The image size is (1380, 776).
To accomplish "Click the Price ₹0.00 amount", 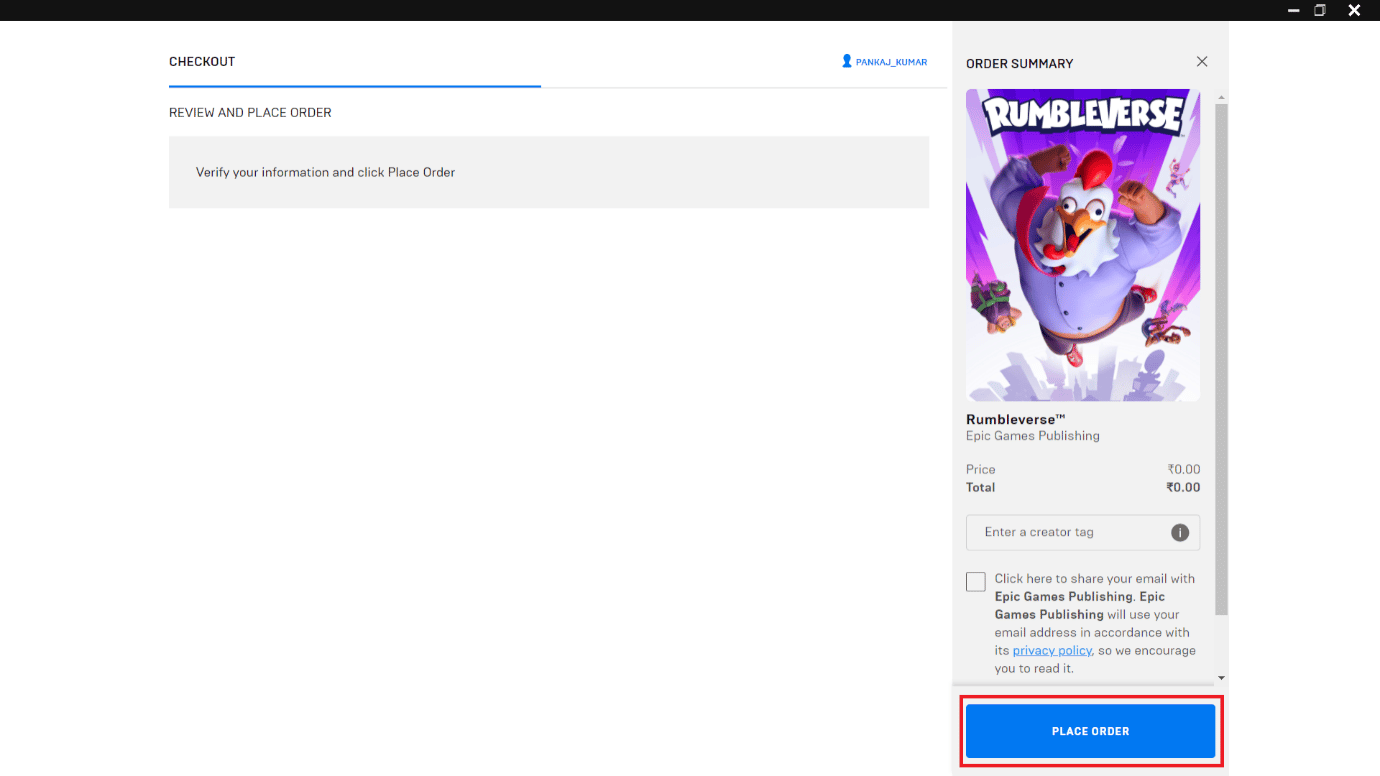I will pos(1184,470).
